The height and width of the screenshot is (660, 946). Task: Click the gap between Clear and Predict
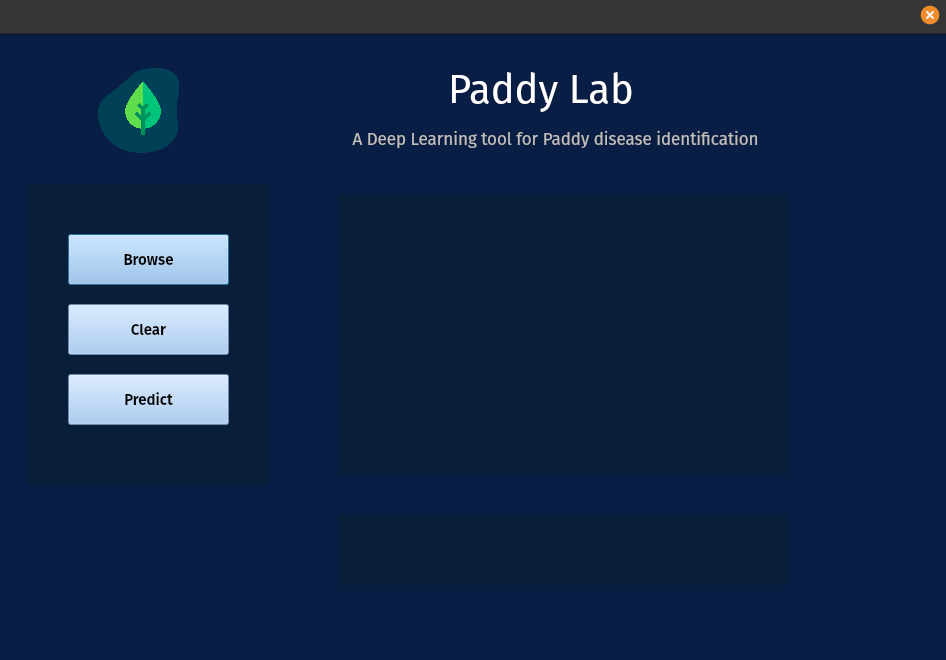[x=148, y=364]
